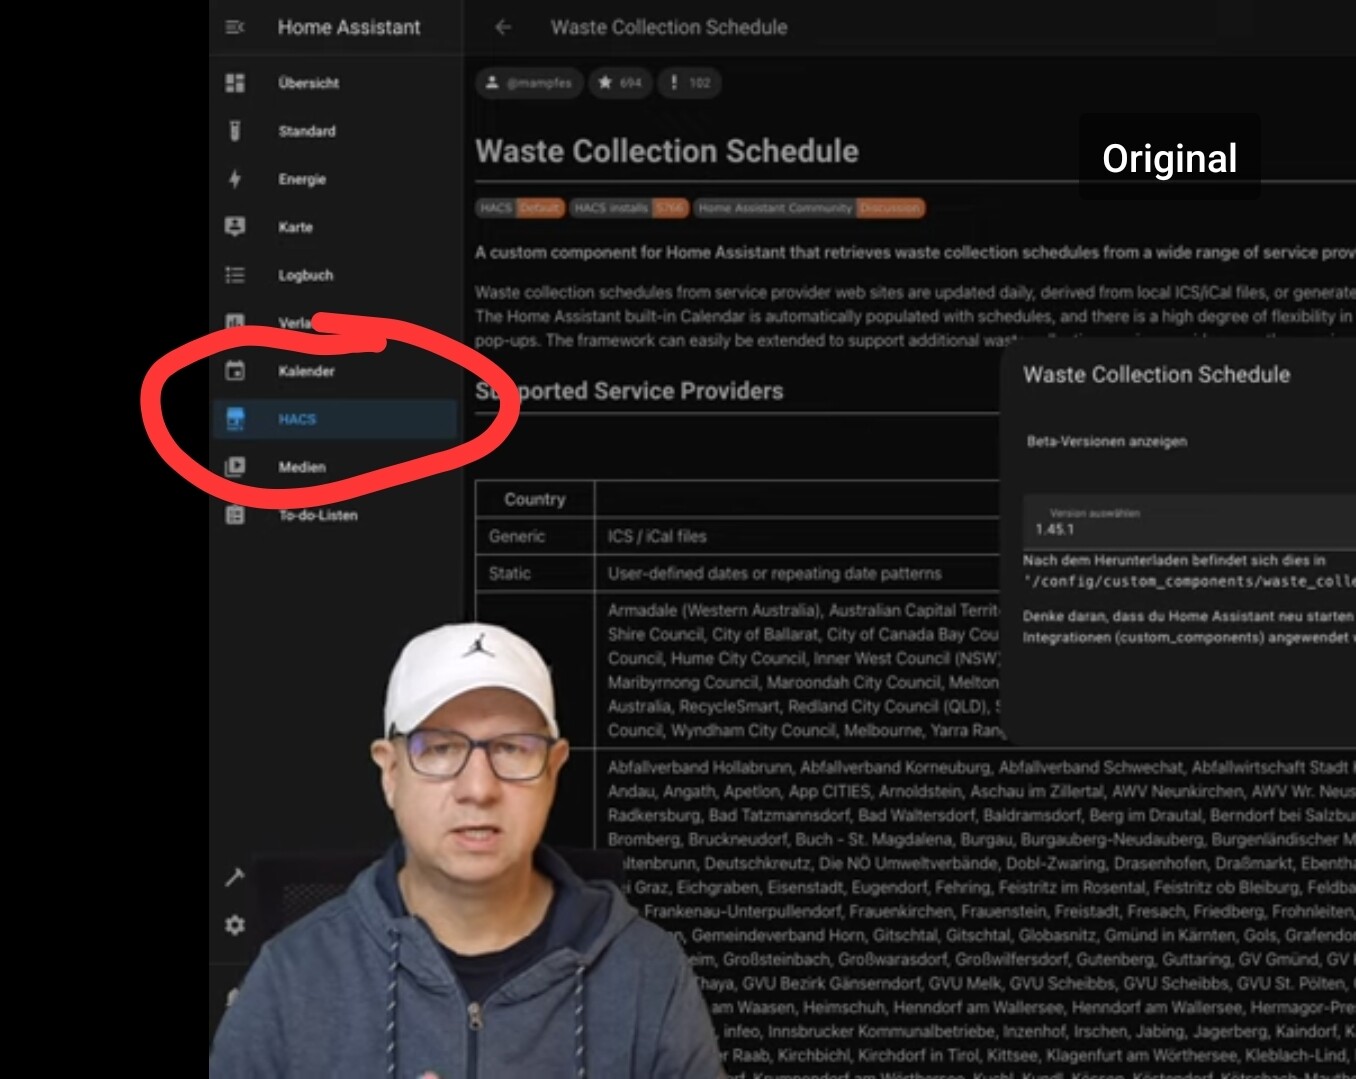Open developer tools via hammer icon
This screenshot has height=1079, width=1356.
click(x=235, y=877)
